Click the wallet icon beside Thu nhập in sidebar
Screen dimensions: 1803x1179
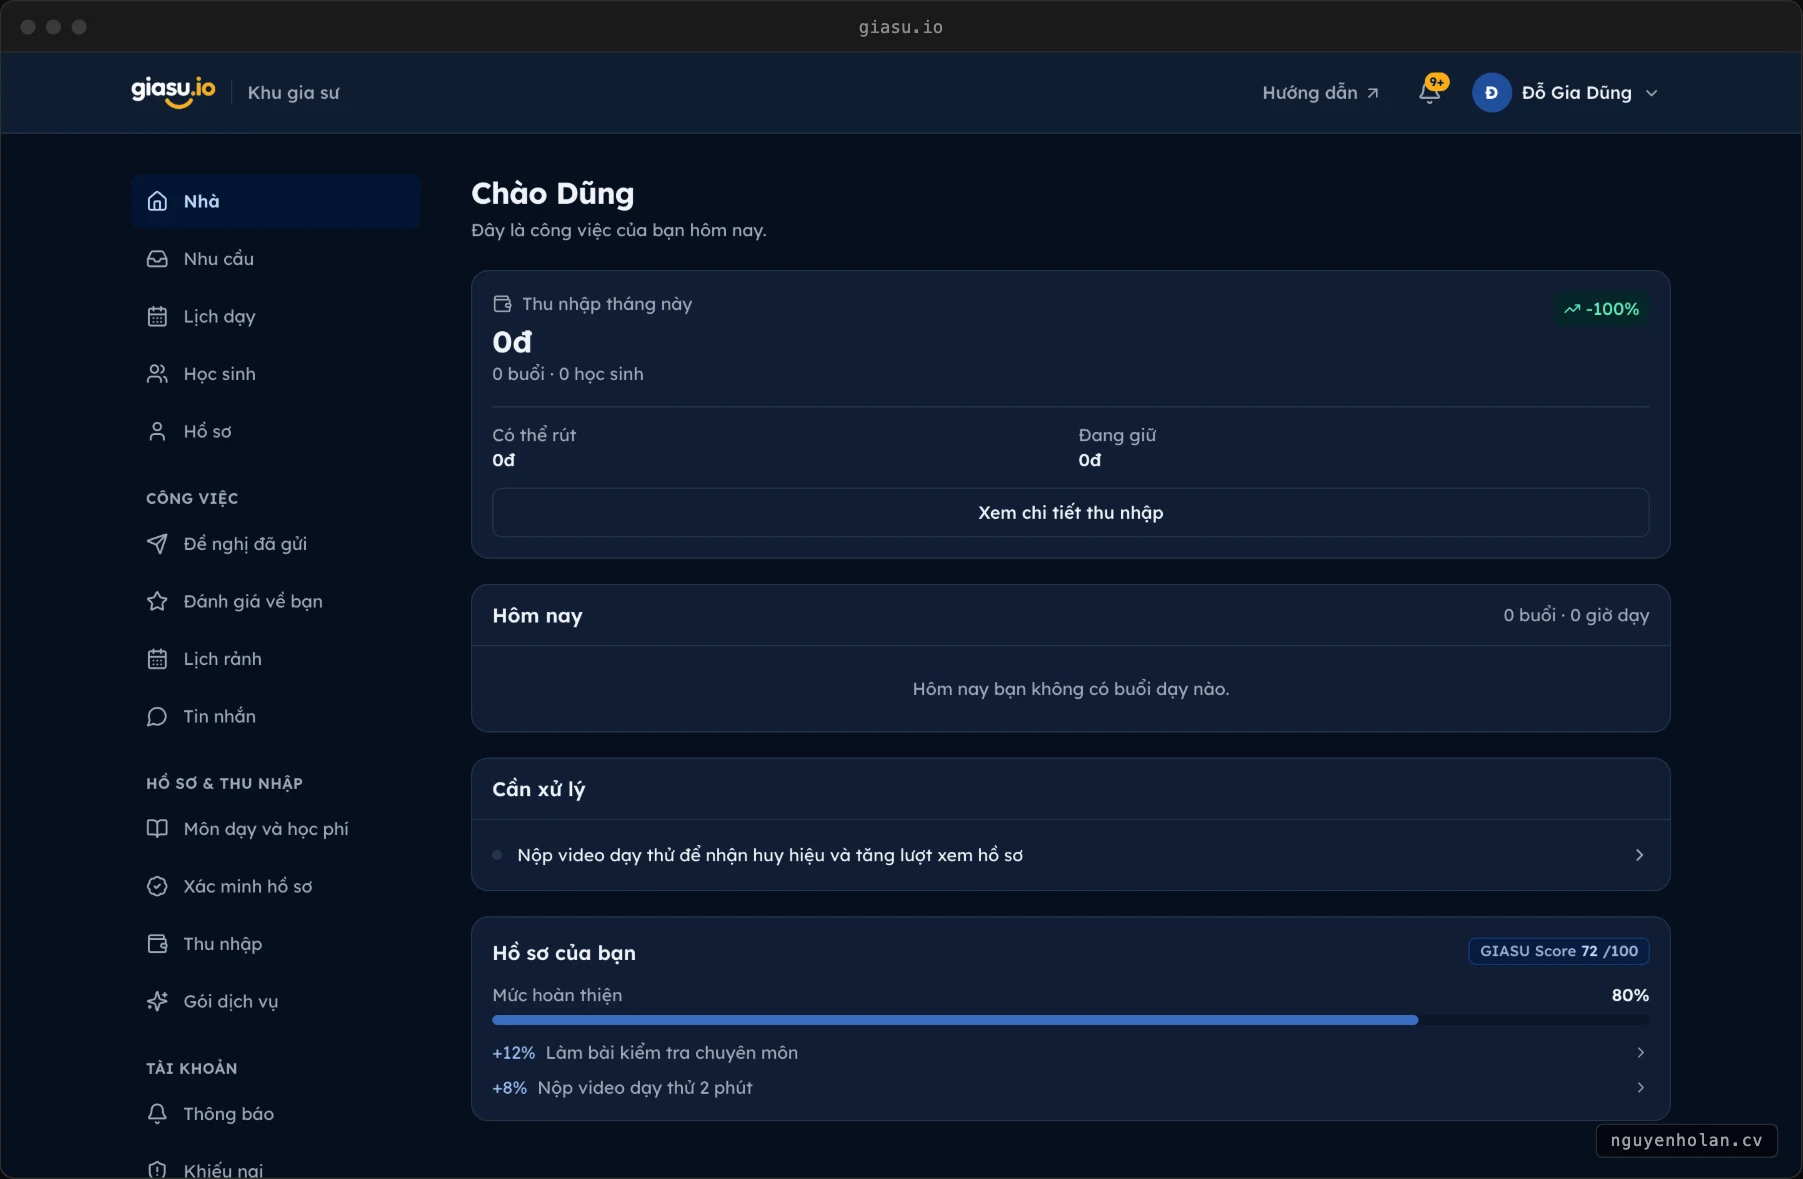click(157, 944)
